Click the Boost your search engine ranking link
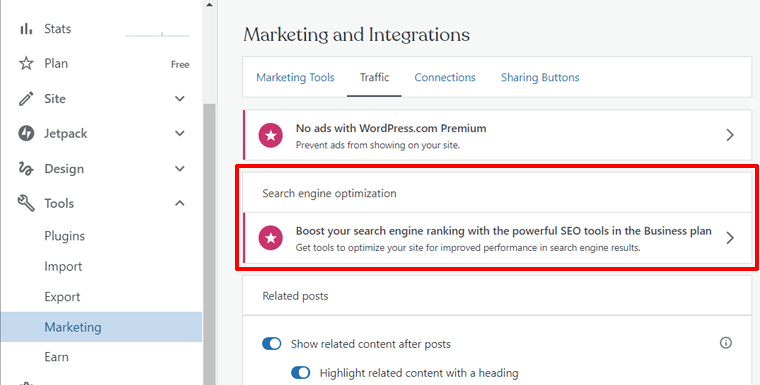Viewport: 760px width, 385px height. click(504, 231)
